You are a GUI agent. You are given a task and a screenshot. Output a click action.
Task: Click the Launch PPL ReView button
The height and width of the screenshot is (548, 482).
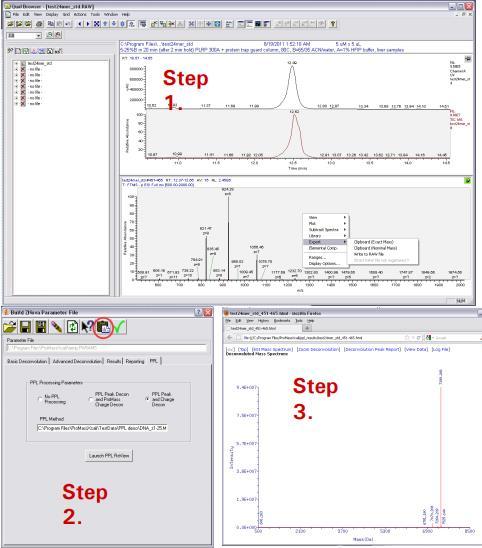(109, 456)
